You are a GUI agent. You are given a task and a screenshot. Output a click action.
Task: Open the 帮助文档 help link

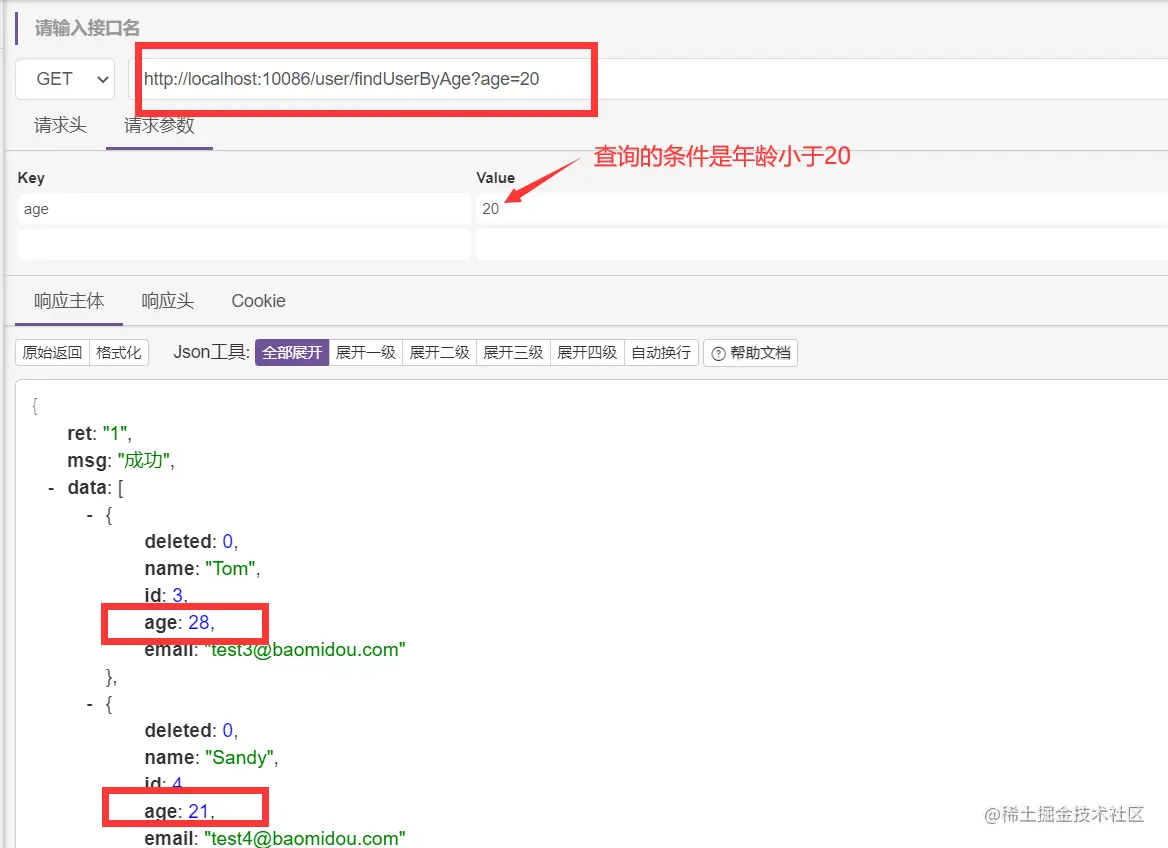click(x=751, y=352)
